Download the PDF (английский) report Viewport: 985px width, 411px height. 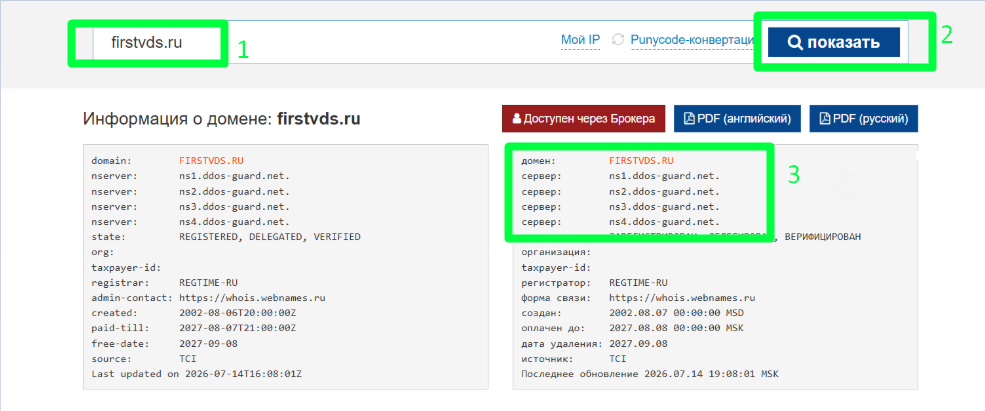point(737,119)
